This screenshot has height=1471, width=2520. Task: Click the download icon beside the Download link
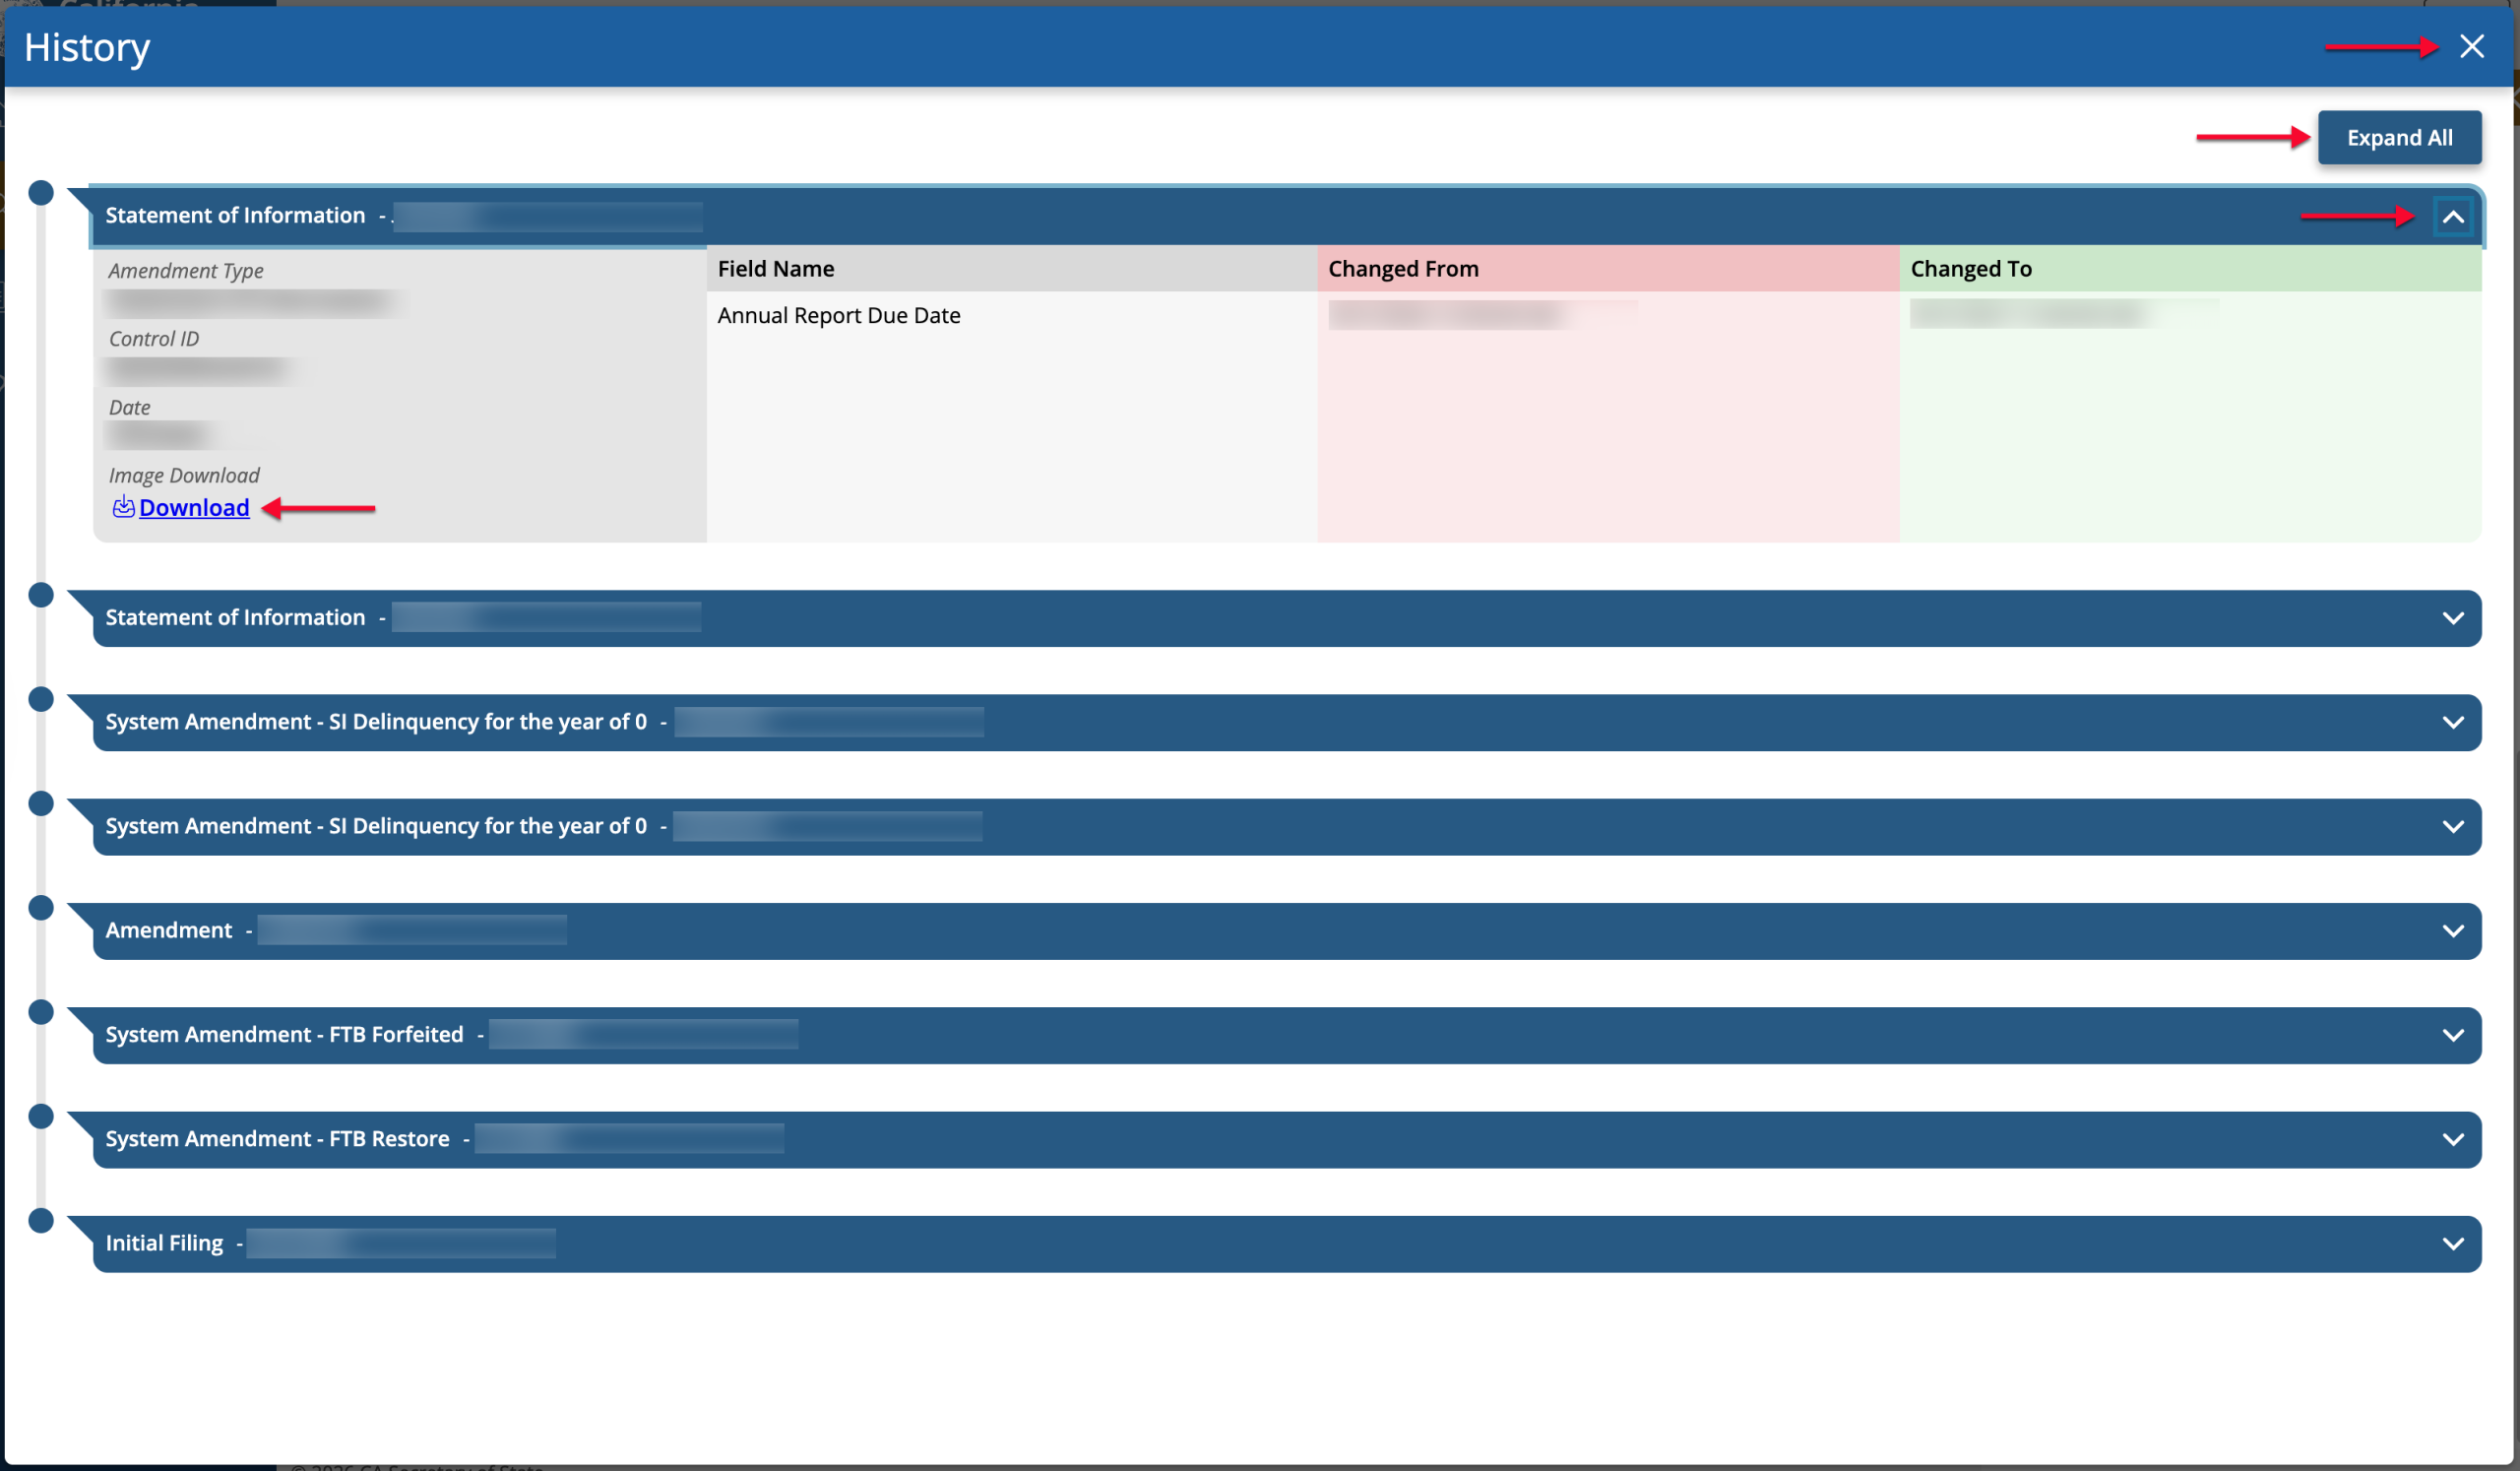[123, 507]
